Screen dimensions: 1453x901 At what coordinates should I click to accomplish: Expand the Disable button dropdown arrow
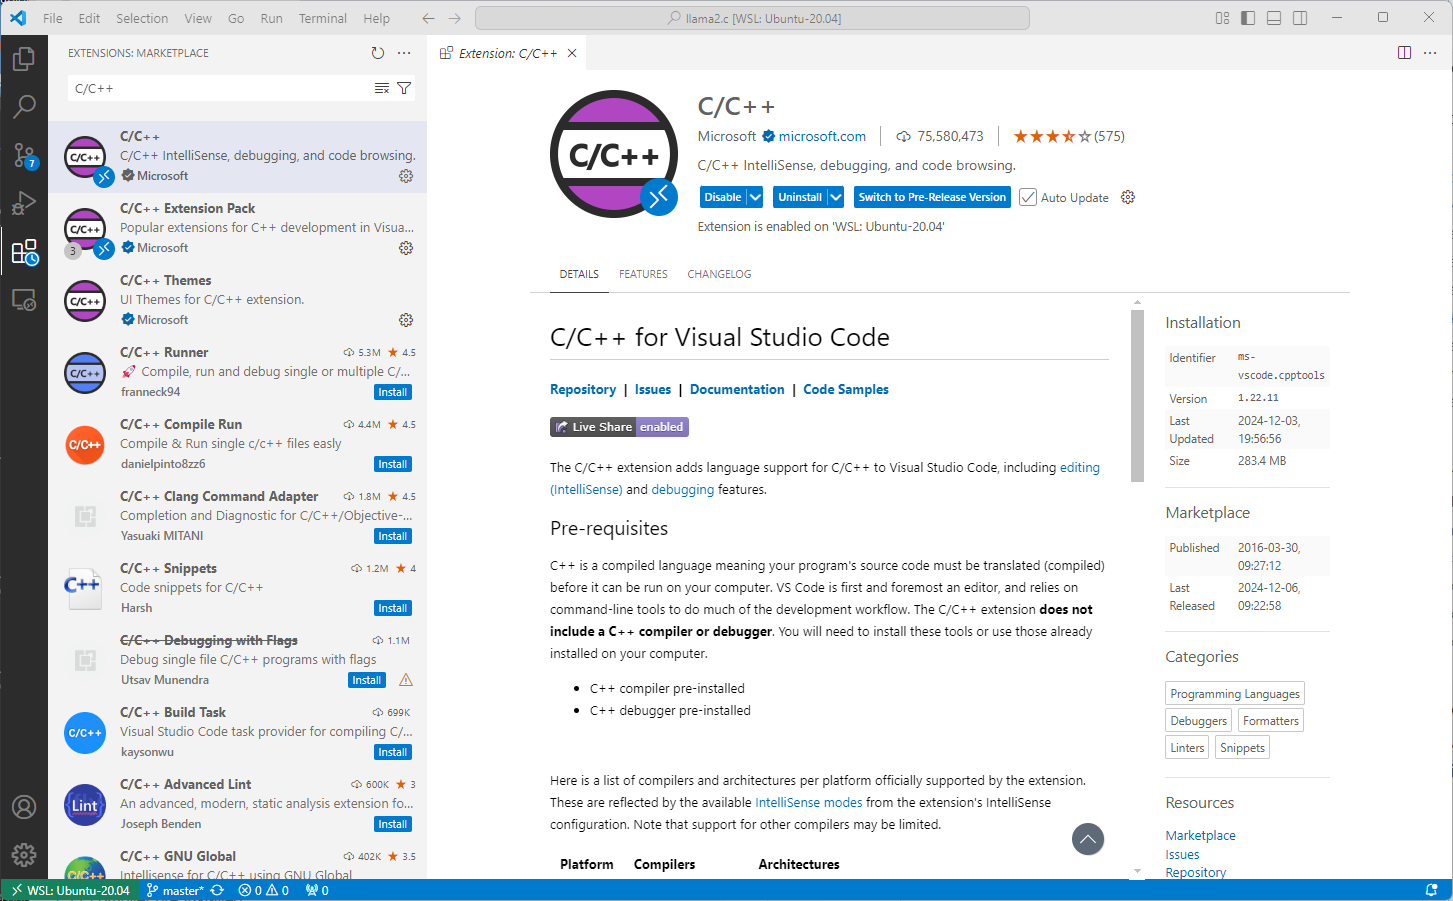tap(755, 197)
